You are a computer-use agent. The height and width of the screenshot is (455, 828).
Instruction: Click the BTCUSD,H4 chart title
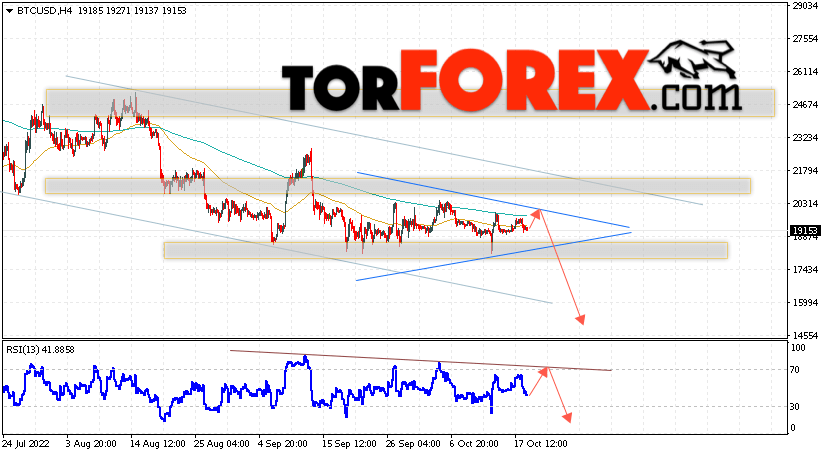coord(44,11)
